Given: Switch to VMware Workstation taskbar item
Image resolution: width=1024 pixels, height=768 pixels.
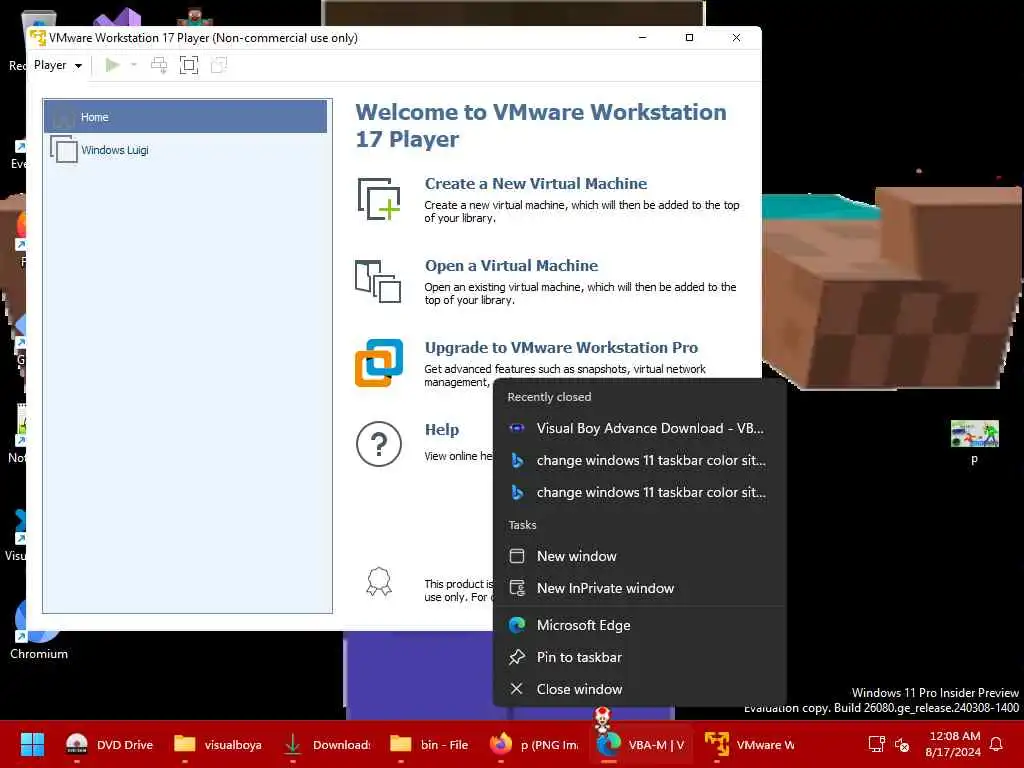Looking at the screenshot, I should click(749, 744).
